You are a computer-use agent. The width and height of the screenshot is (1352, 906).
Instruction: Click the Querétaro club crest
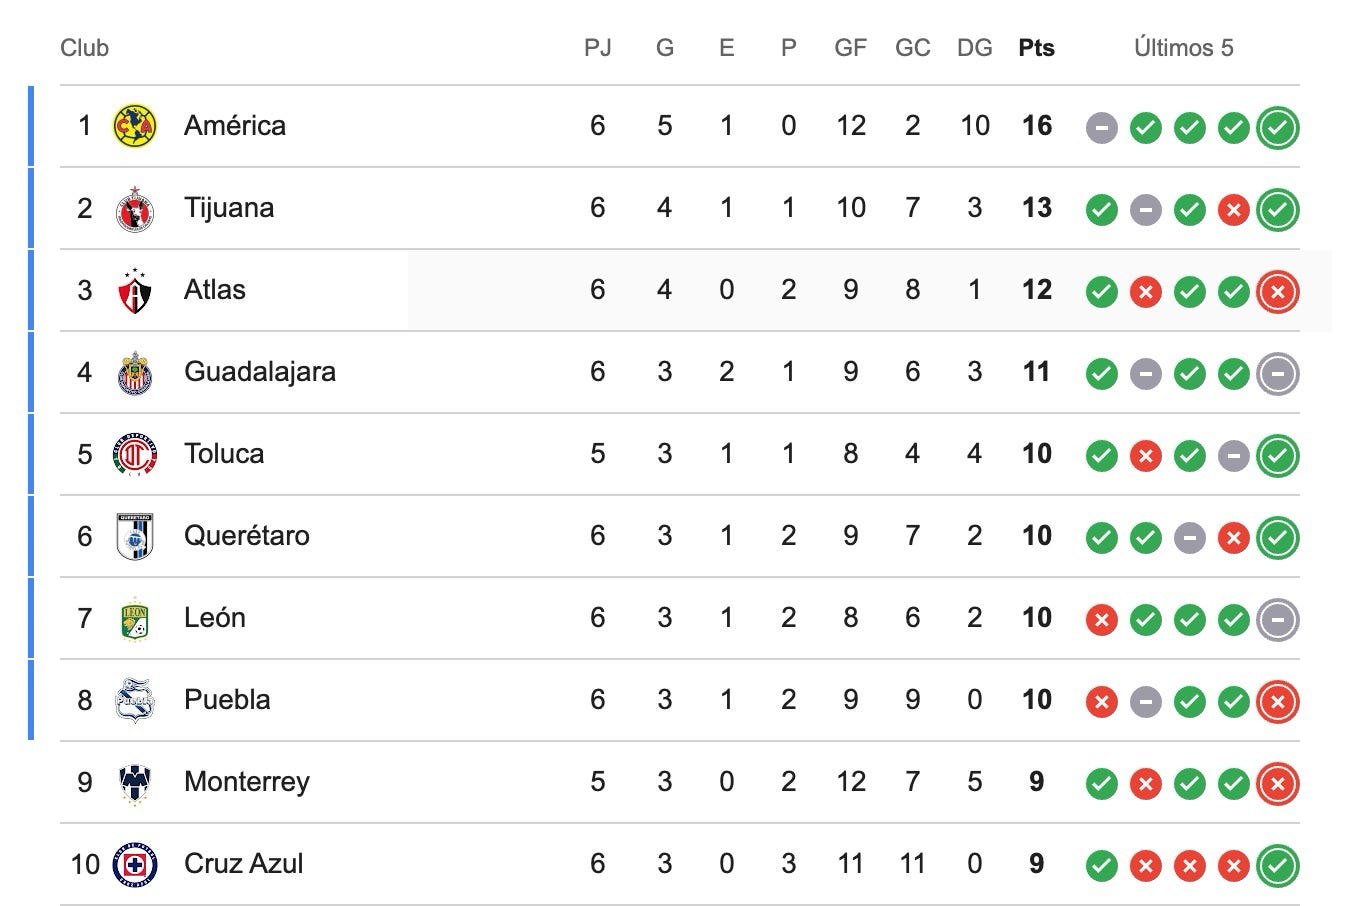[134, 536]
